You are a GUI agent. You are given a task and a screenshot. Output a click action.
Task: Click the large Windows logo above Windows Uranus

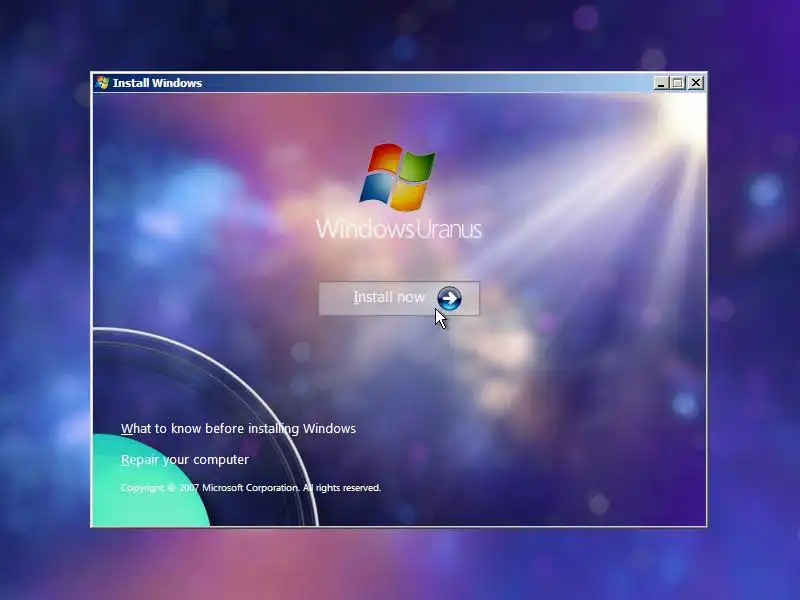point(398,177)
